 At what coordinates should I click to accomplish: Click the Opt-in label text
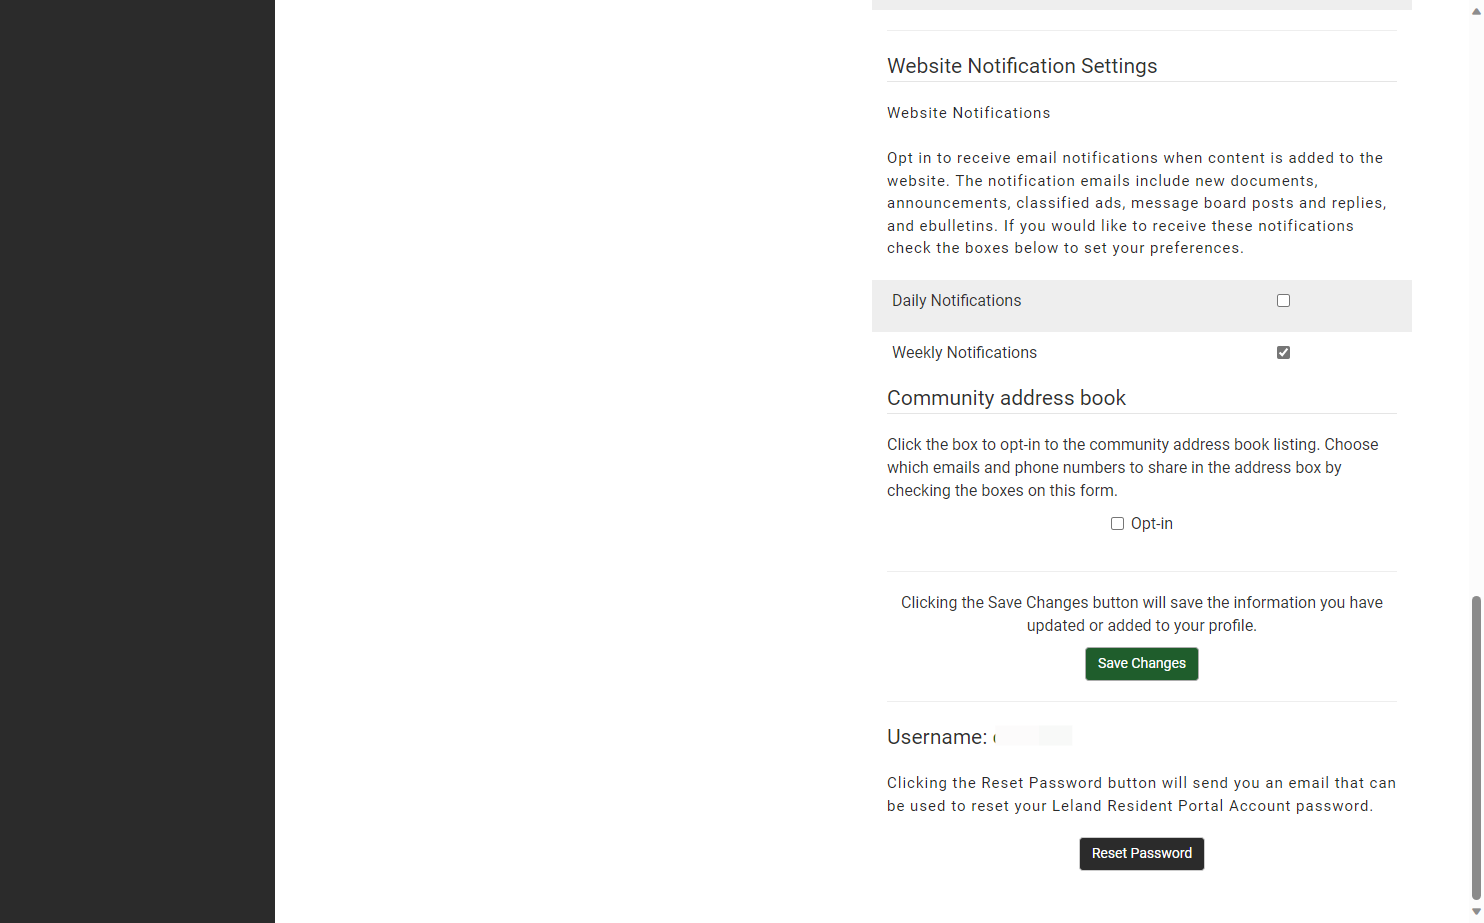(1152, 524)
